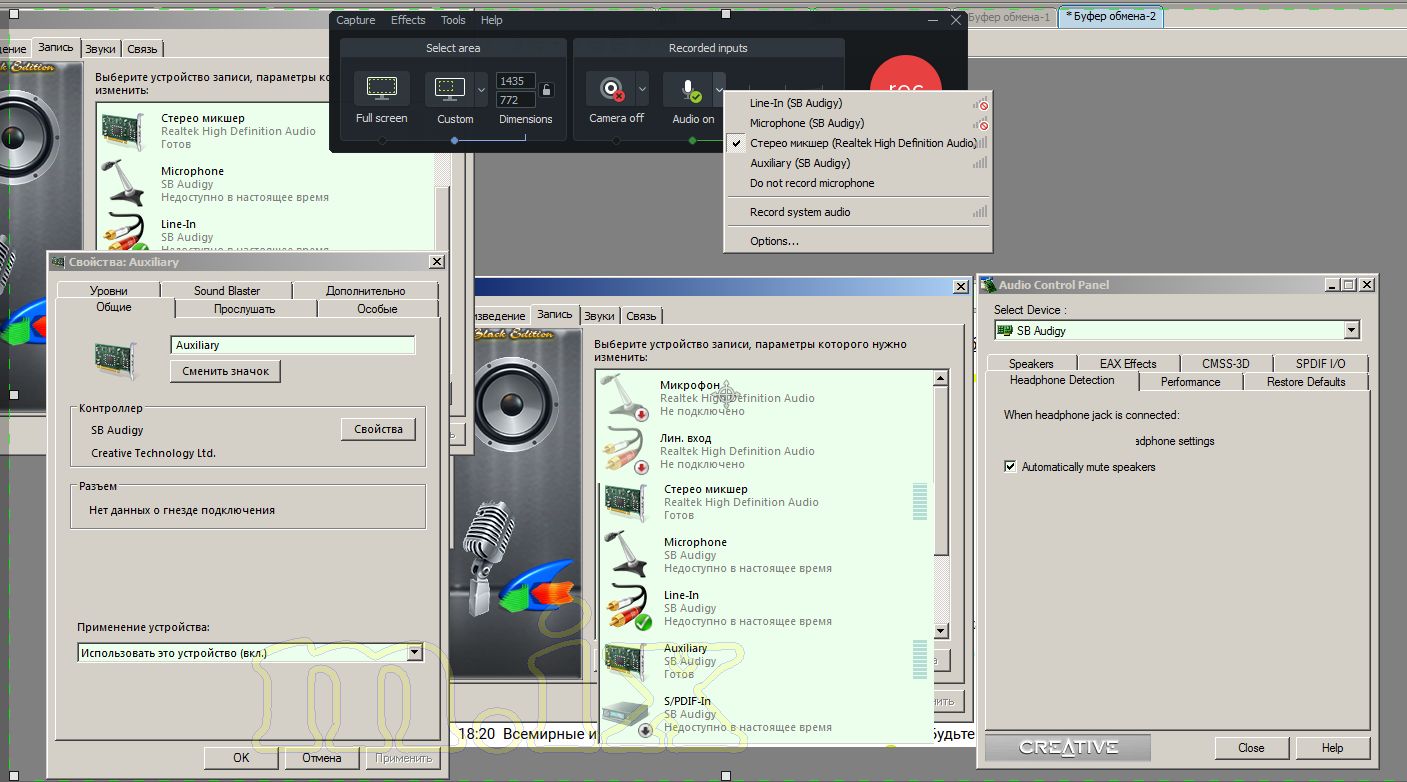Choose the Custom capture region icon
1407x782 pixels.
pyautogui.click(x=452, y=89)
